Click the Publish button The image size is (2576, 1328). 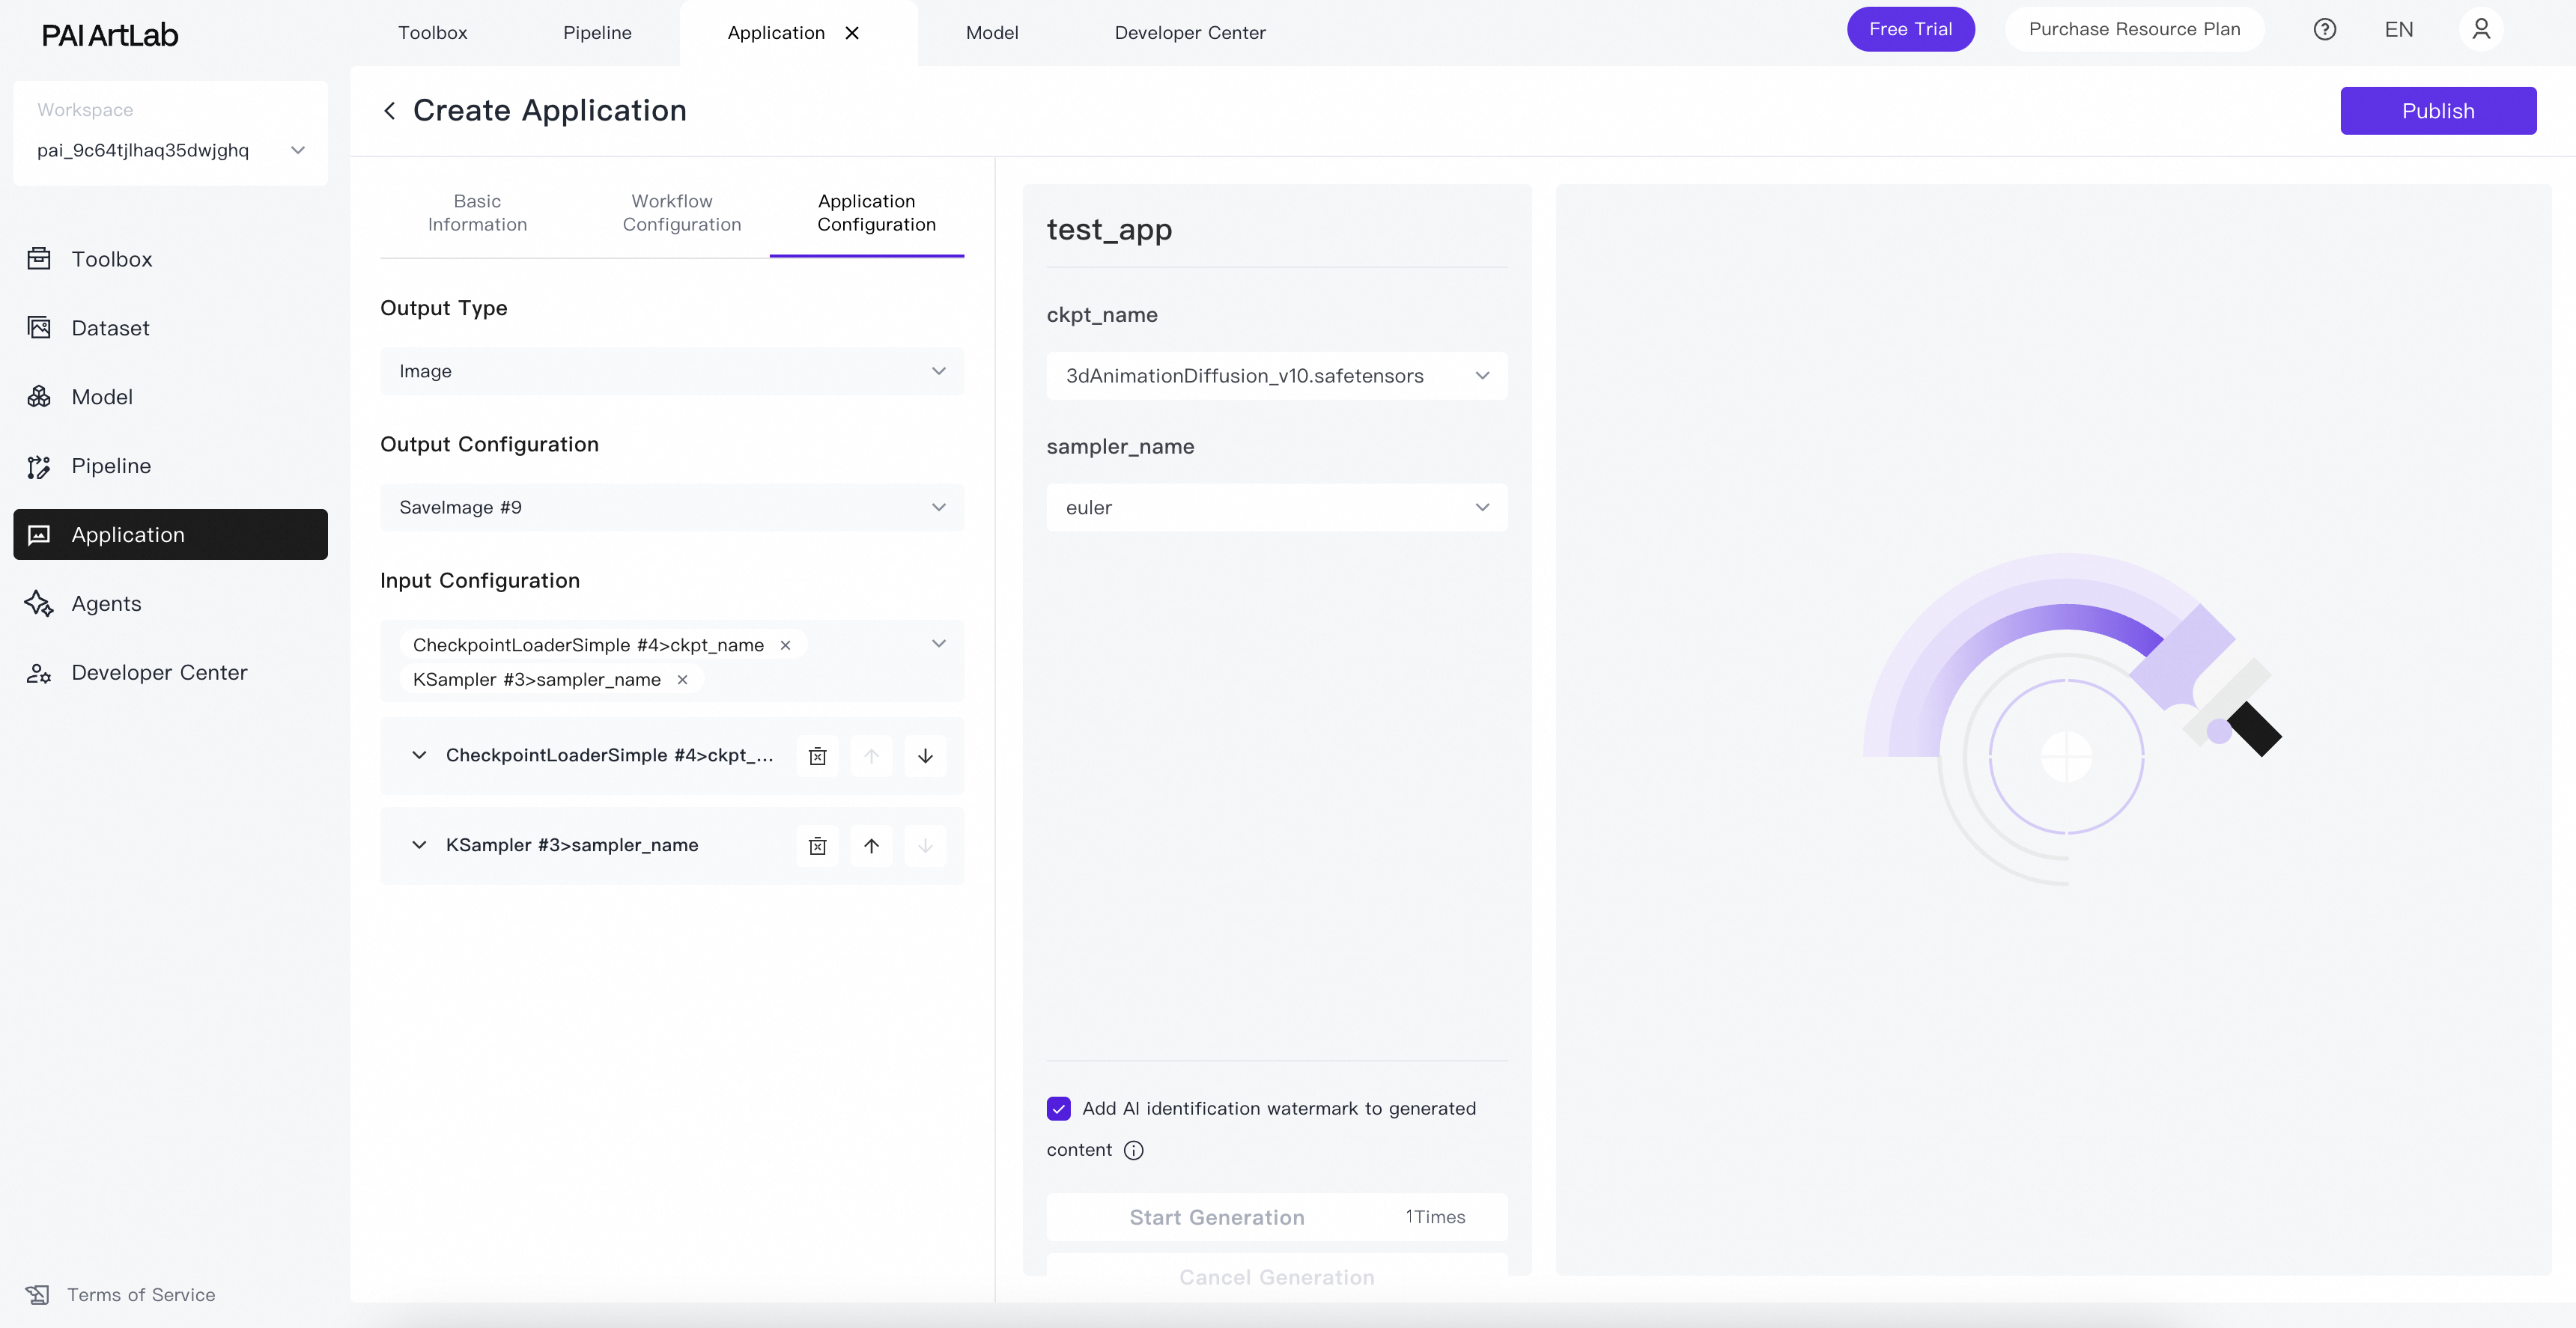pos(2437,111)
